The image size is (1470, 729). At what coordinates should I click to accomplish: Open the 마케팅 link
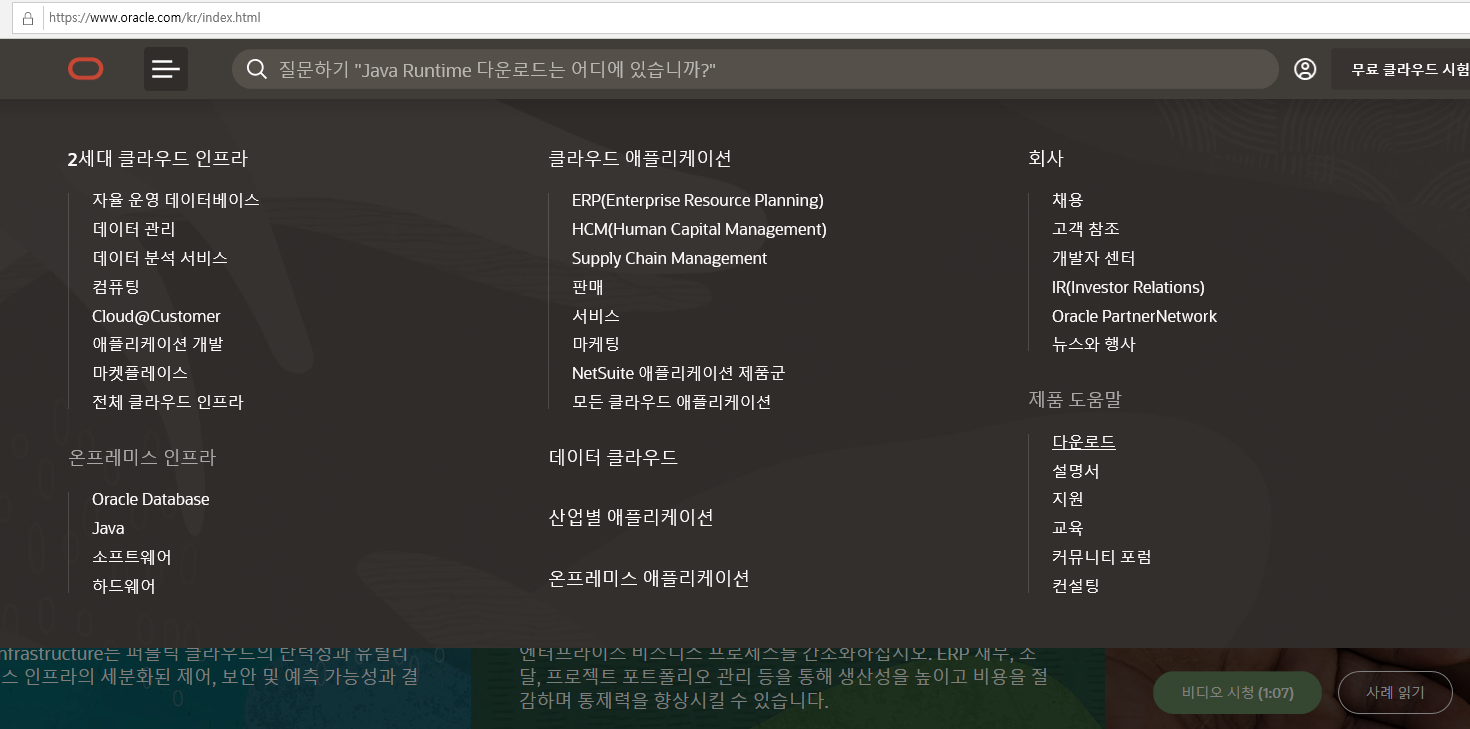click(596, 344)
